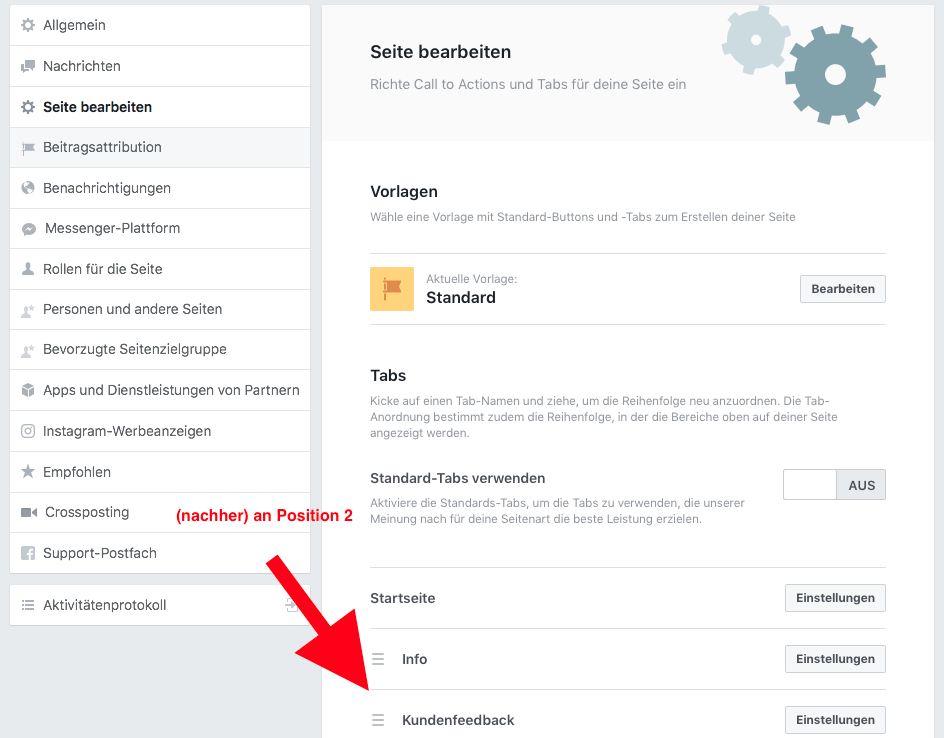The width and height of the screenshot is (944, 738).
Task: Click the star icon beside Empfohlen
Action: tap(28, 472)
